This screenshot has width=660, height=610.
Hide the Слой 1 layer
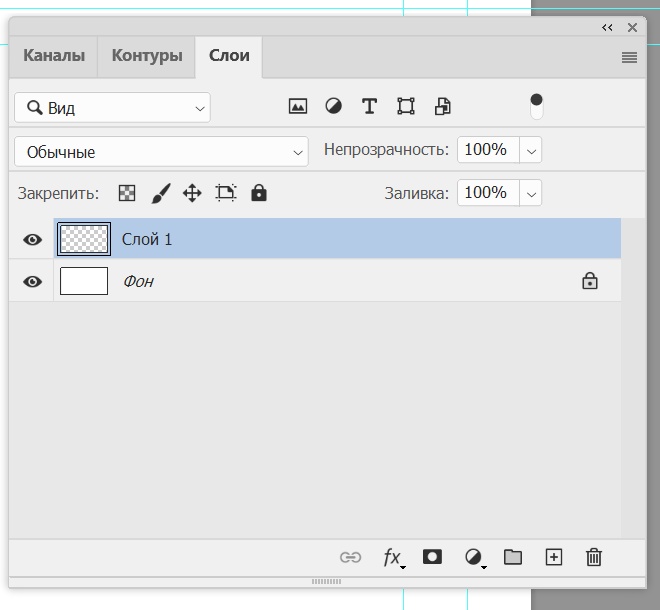pos(33,240)
